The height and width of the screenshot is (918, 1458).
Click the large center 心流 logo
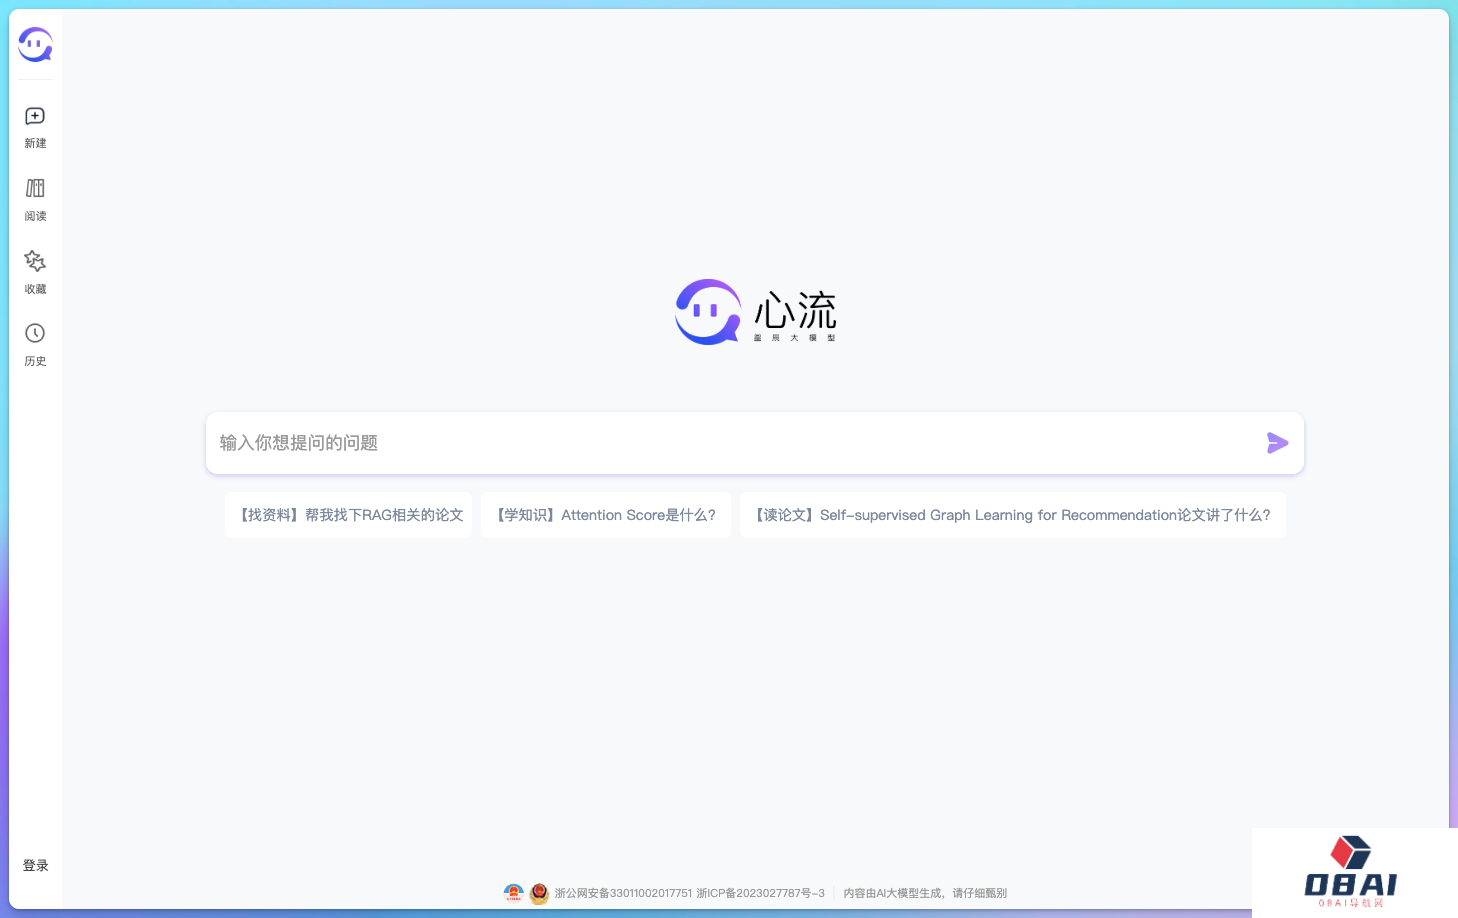(x=757, y=311)
